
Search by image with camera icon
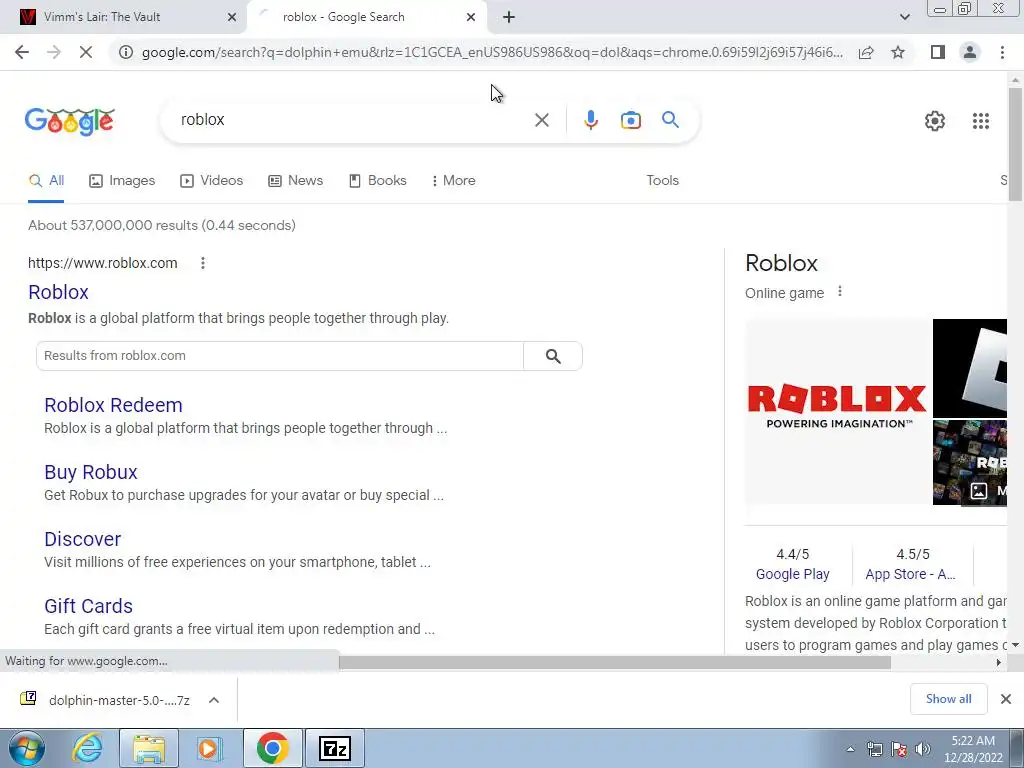coord(630,120)
